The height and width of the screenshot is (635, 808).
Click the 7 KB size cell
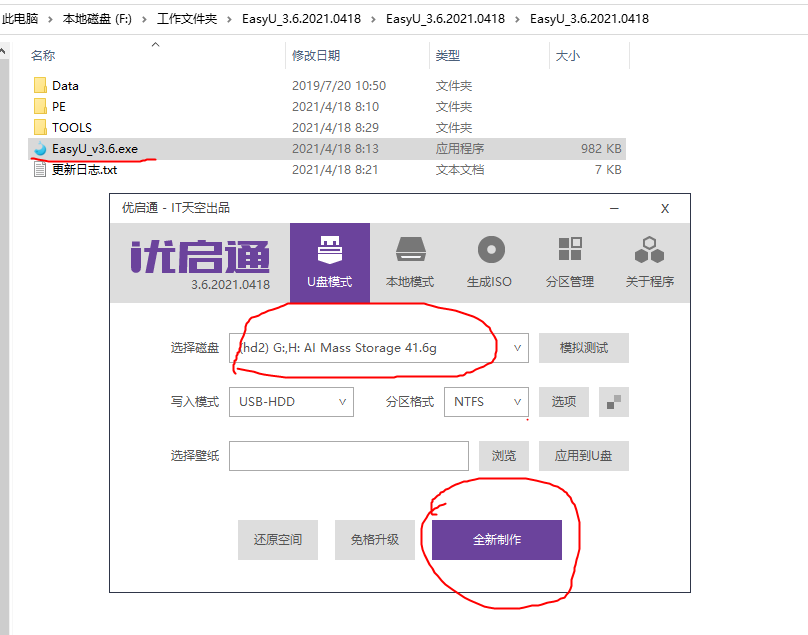pyautogui.click(x=608, y=170)
